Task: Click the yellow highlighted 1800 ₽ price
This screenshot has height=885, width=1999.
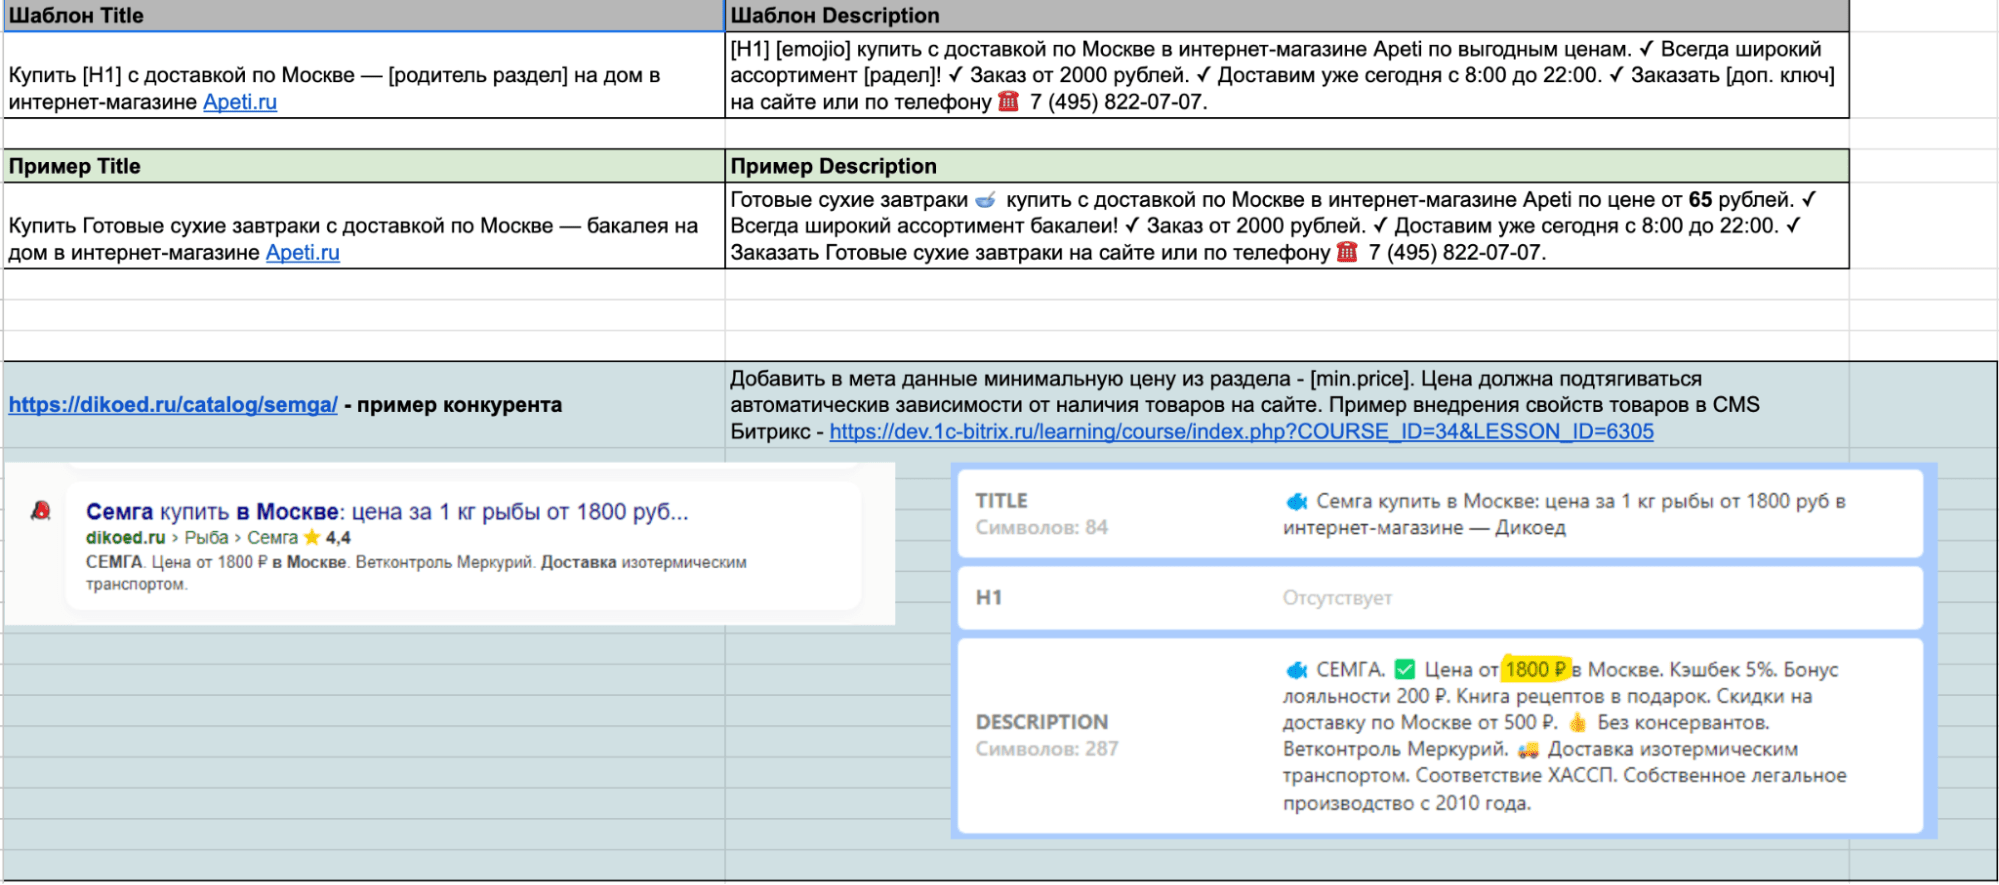Action: [1536, 670]
